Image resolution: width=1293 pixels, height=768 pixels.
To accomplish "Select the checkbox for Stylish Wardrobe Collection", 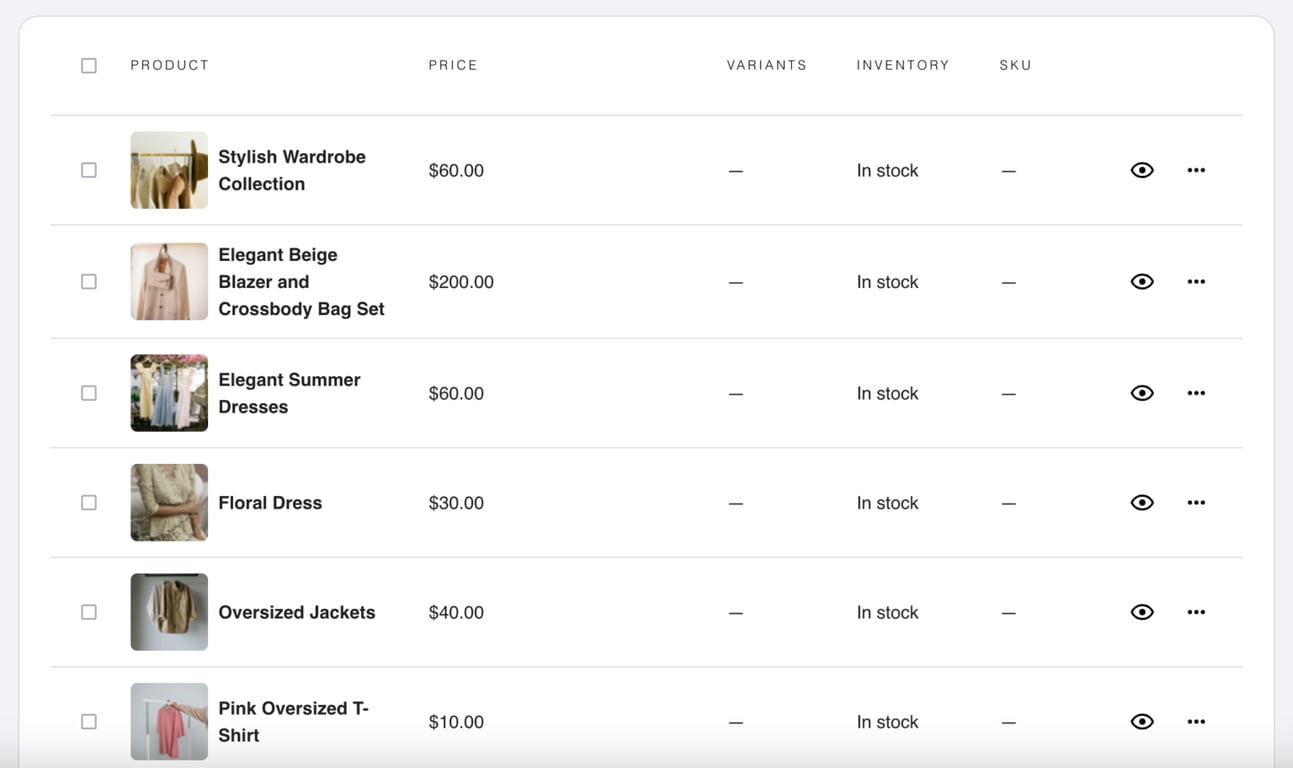I will point(88,170).
